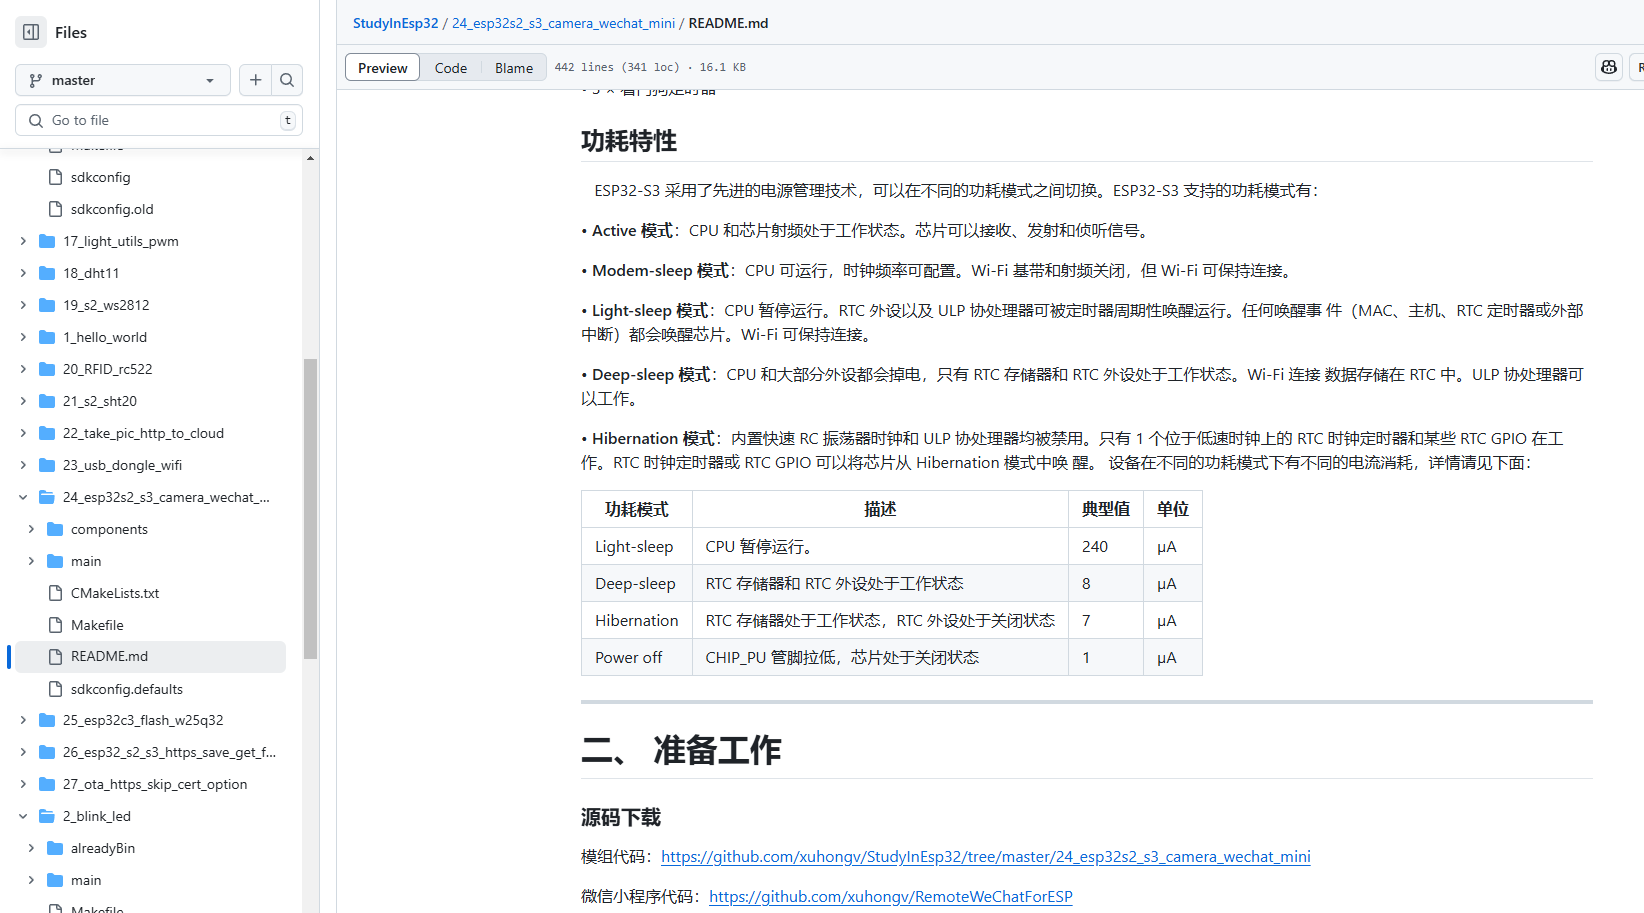Select the 18_dht11 folder icon
The width and height of the screenshot is (1644, 913).
pos(47,273)
